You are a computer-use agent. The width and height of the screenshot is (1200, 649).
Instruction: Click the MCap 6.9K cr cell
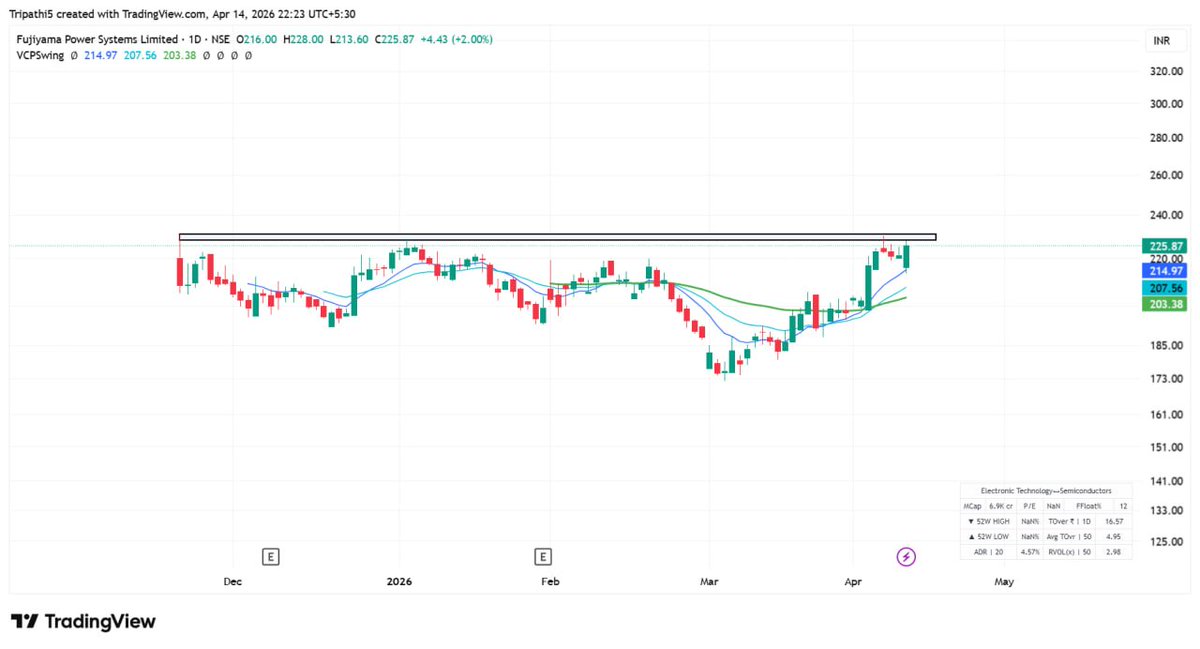(988, 506)
